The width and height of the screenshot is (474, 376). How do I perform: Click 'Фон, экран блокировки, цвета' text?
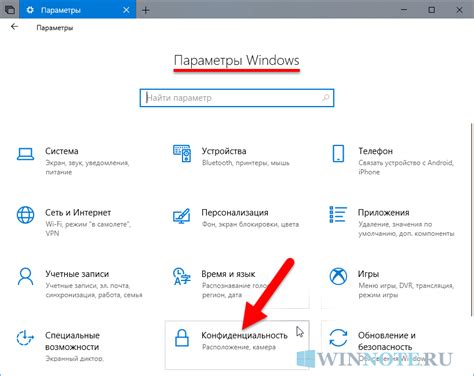250,224
